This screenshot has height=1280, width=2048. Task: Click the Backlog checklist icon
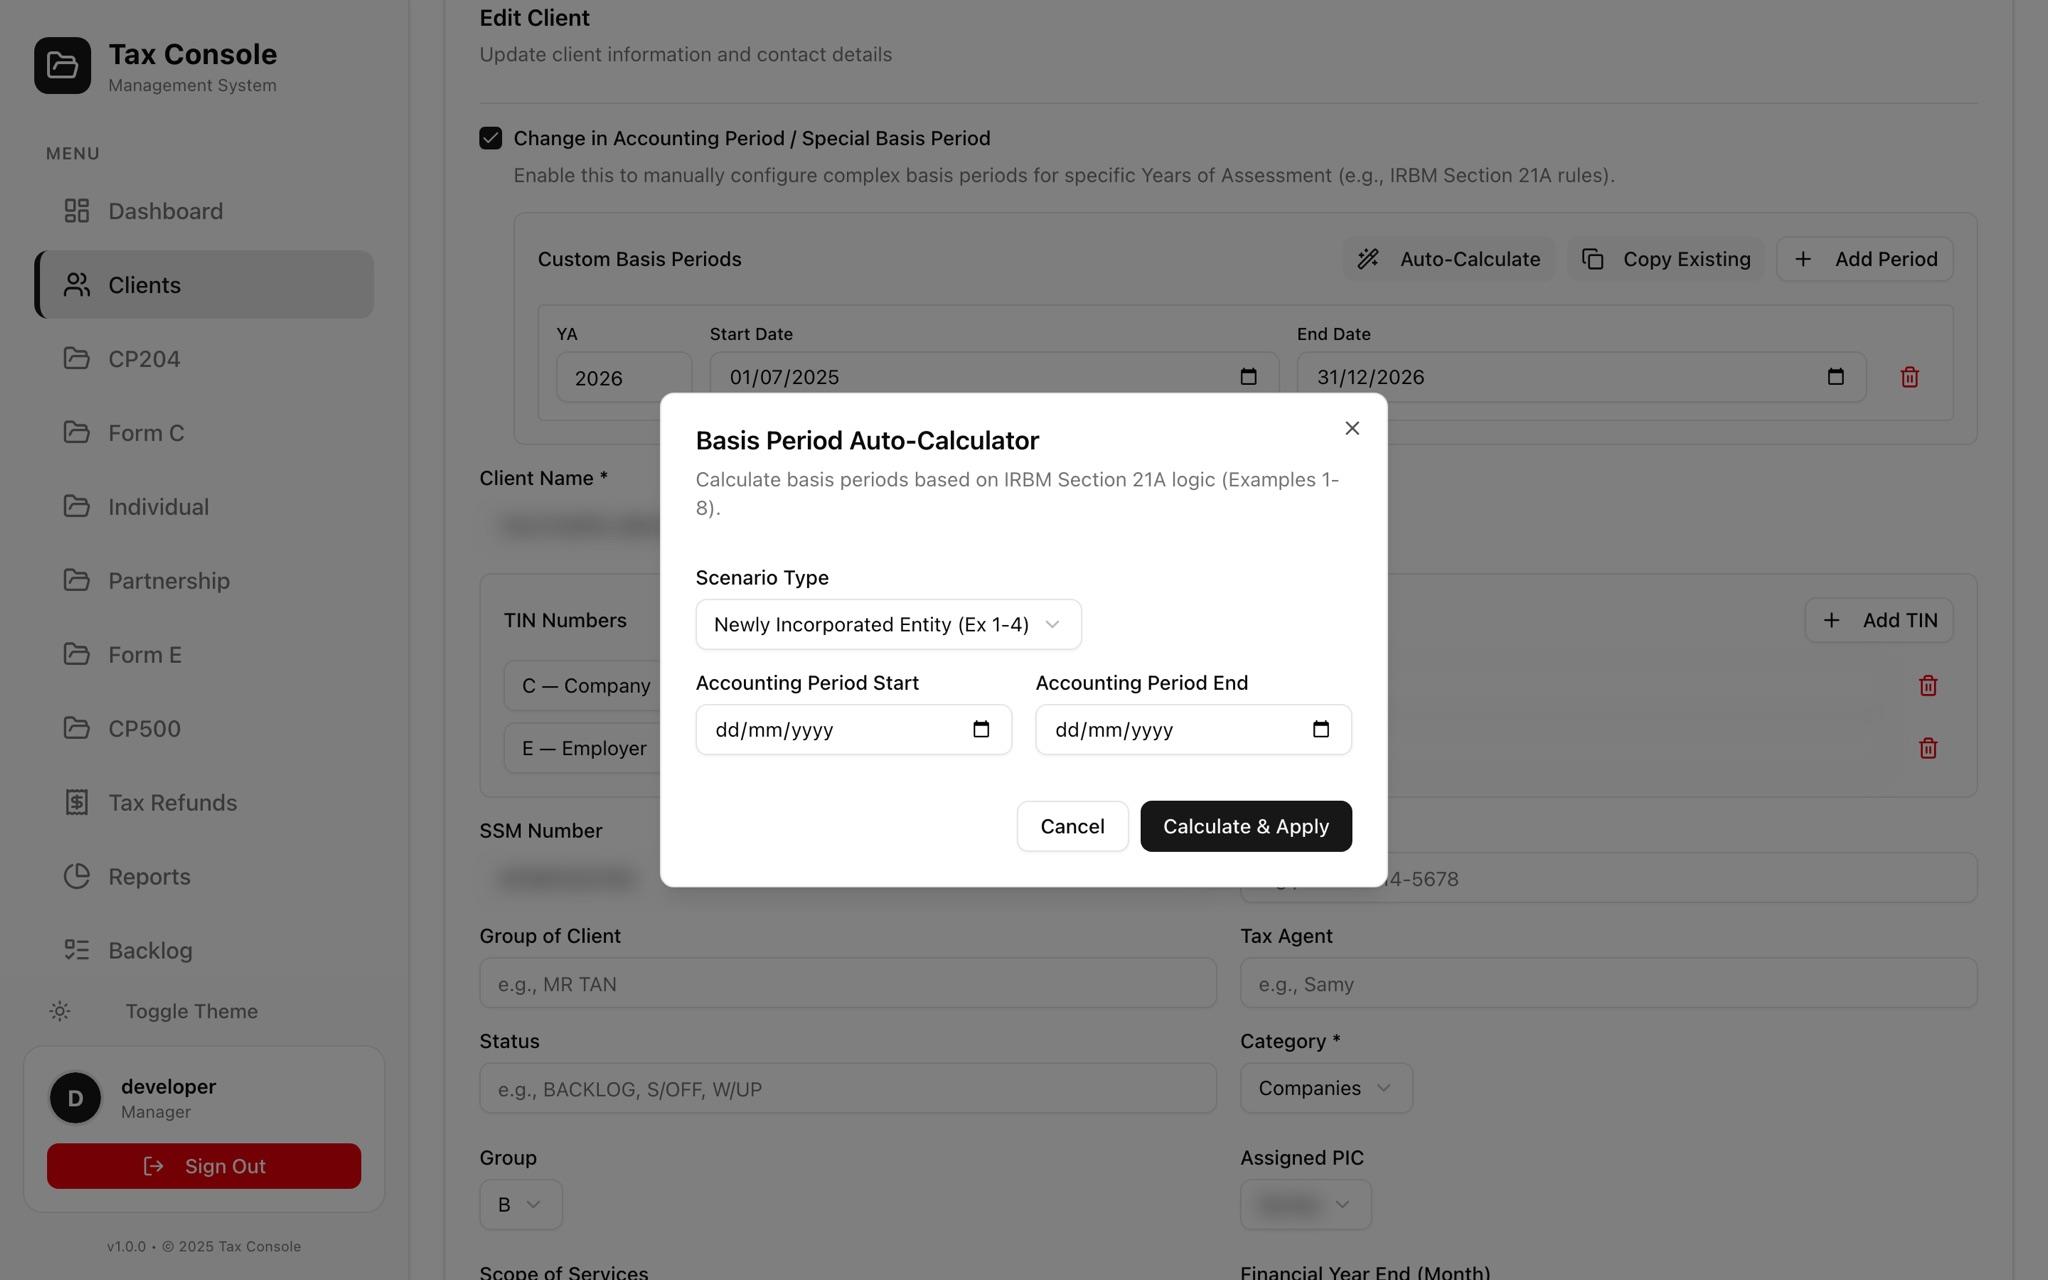click(x=77, y=950)
